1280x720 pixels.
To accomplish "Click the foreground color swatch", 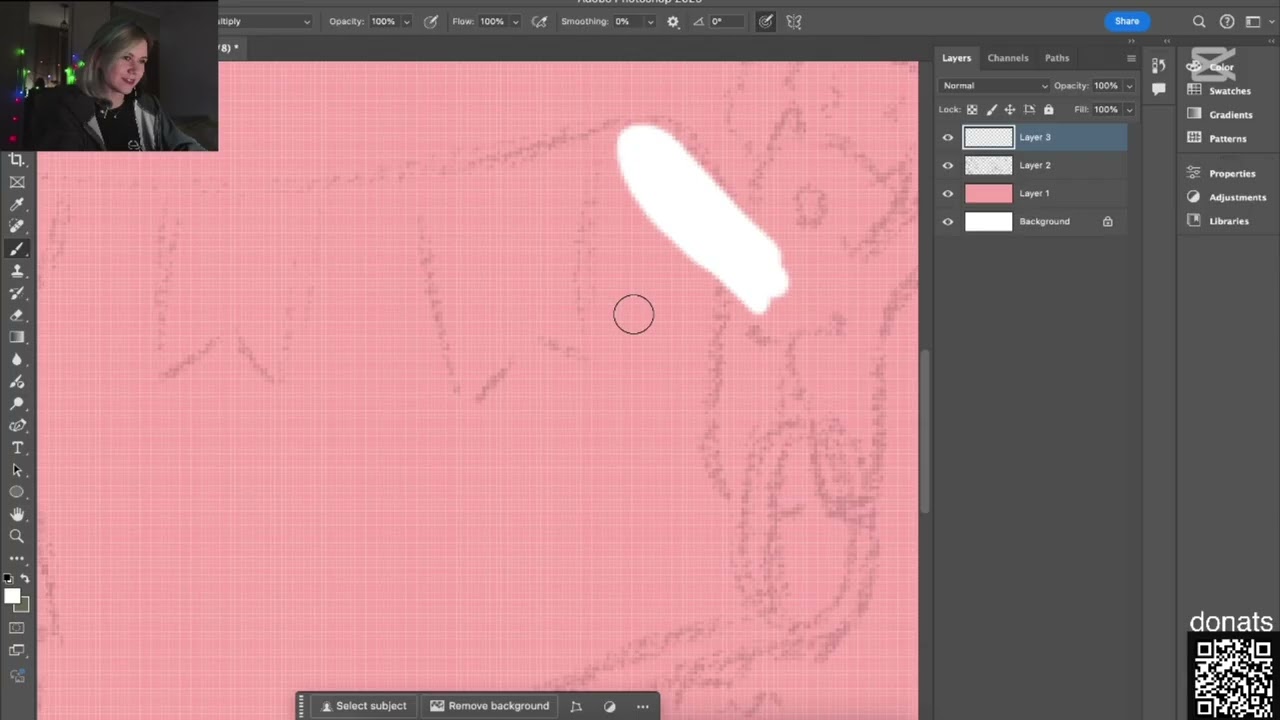I will tap(11, 596).
